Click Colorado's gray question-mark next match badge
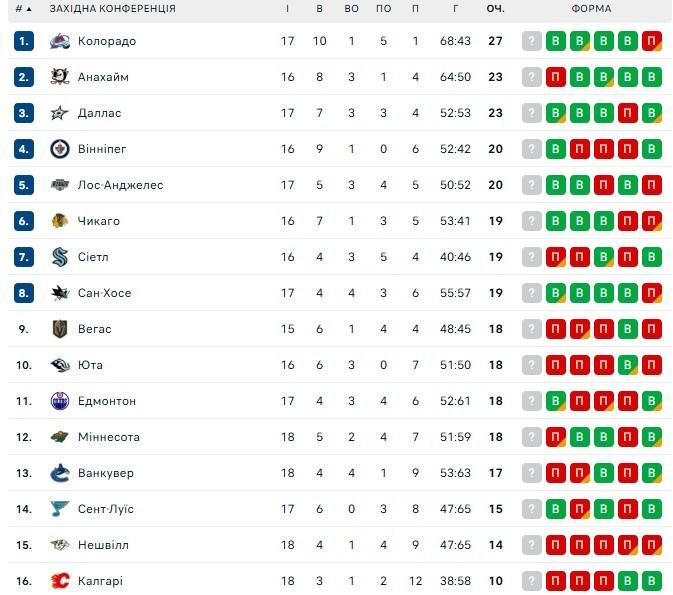The width and height of the screenshot is (673, 595). coord(532,41)
